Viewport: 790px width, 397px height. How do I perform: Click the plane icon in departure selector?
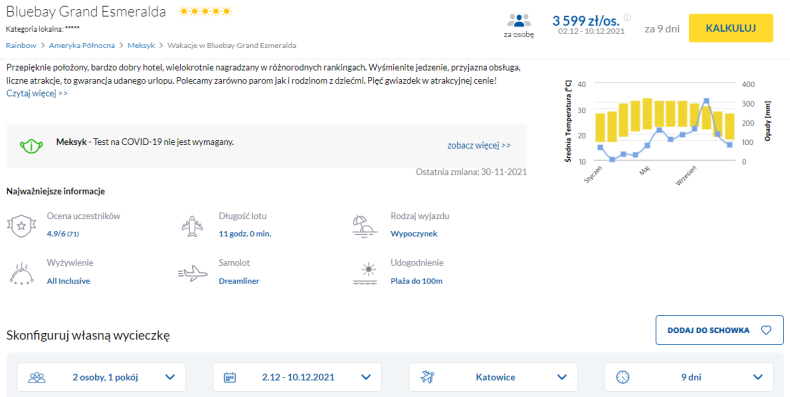(427, 377)
